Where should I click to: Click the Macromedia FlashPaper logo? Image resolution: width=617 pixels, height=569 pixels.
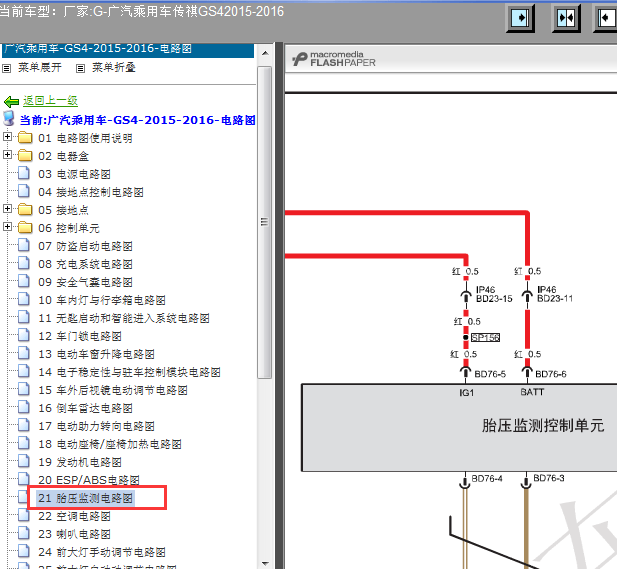pos(334,59)
